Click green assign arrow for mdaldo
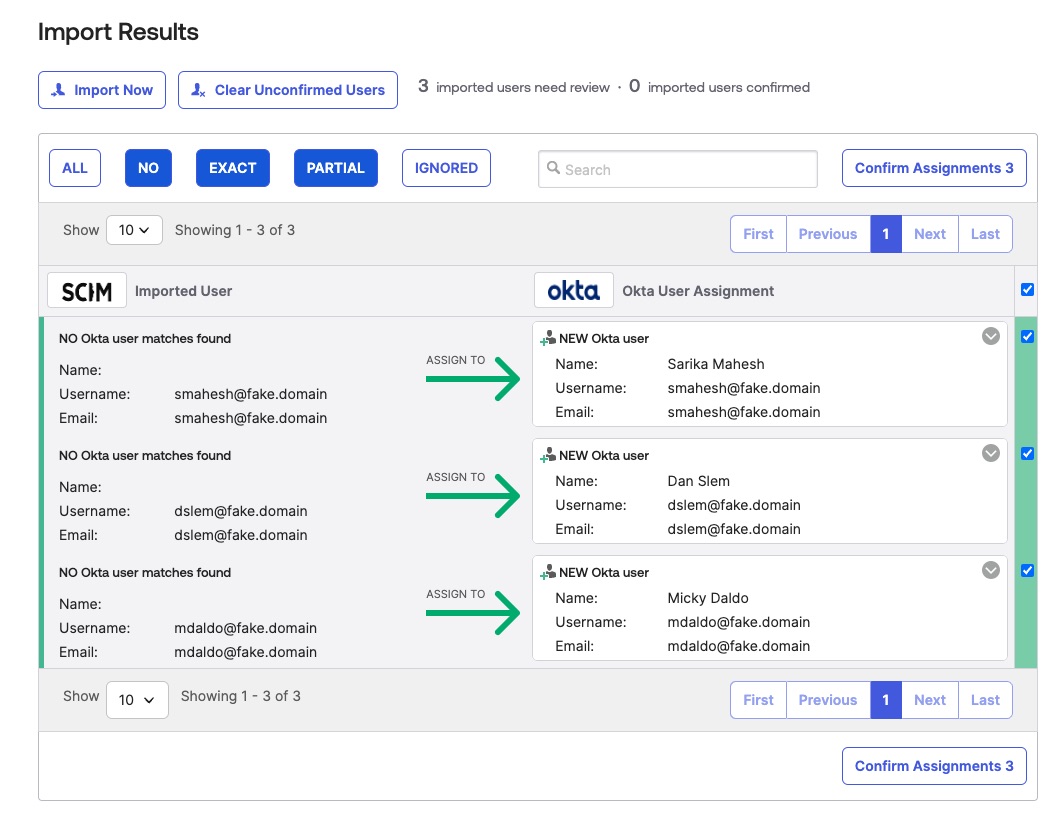Screen dimensions: 1061x814 (x=473, y=614)
